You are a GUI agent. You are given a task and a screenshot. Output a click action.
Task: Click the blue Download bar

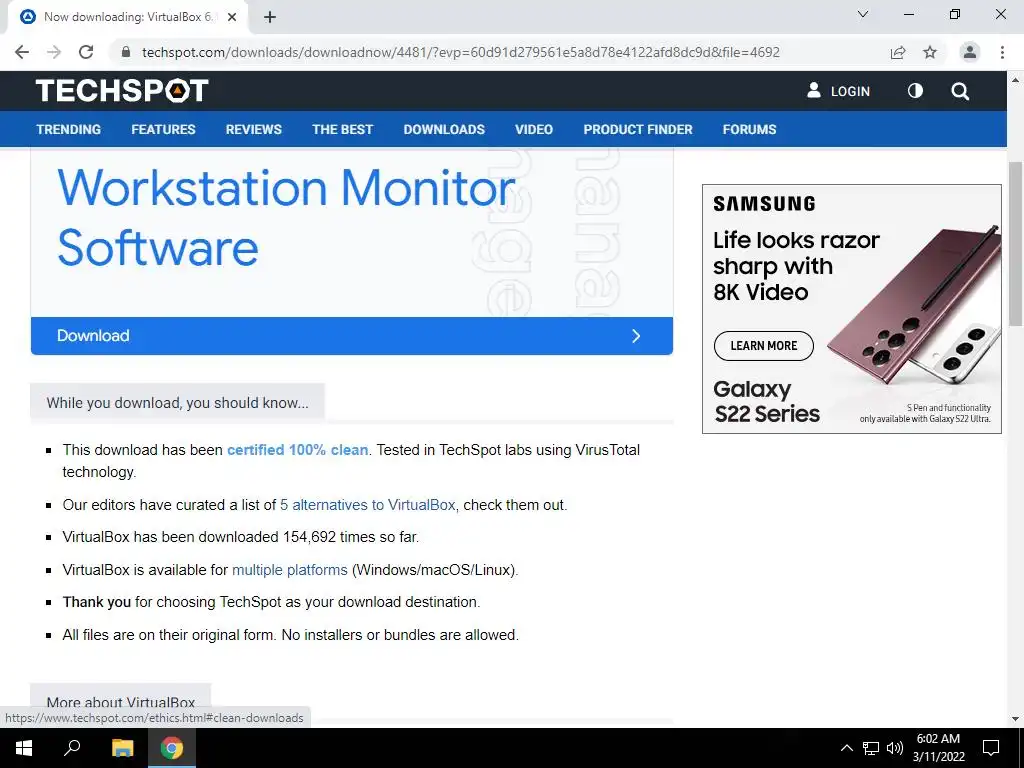point(352,336)
